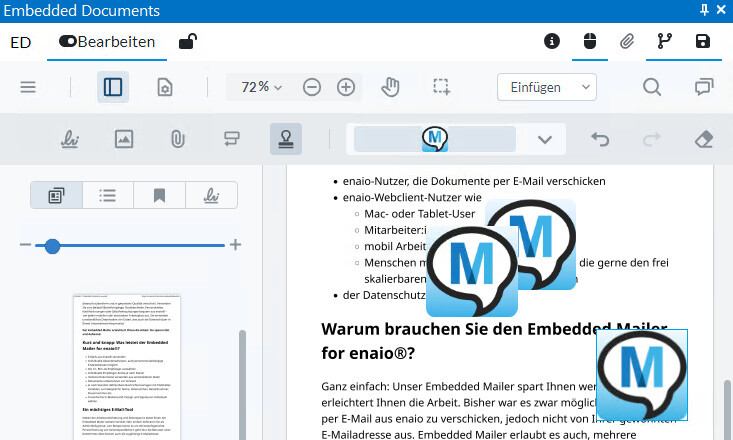
Task: Expand the stamp selection chevron
Action: pyautogui.click(x=545, y=139)
